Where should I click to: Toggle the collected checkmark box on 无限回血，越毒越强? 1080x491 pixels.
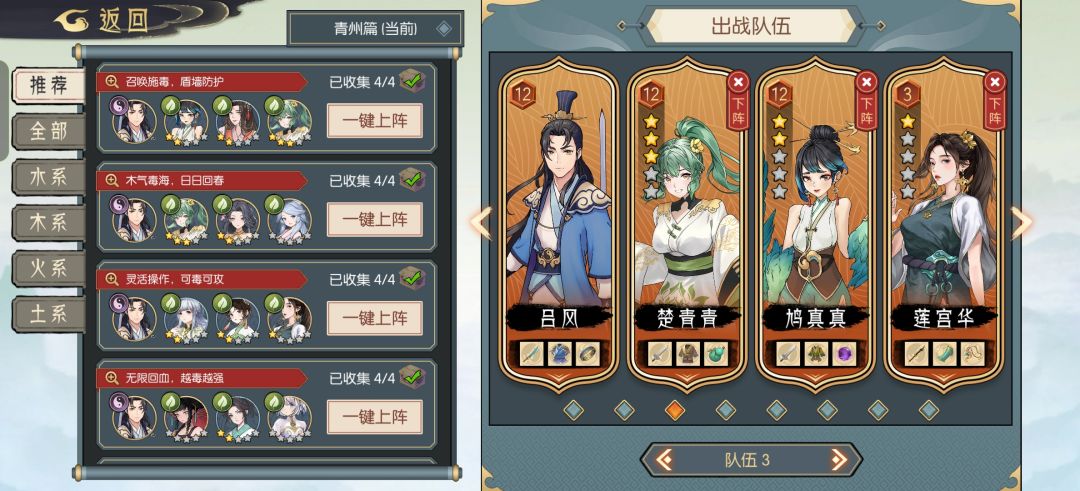(413, 377)
